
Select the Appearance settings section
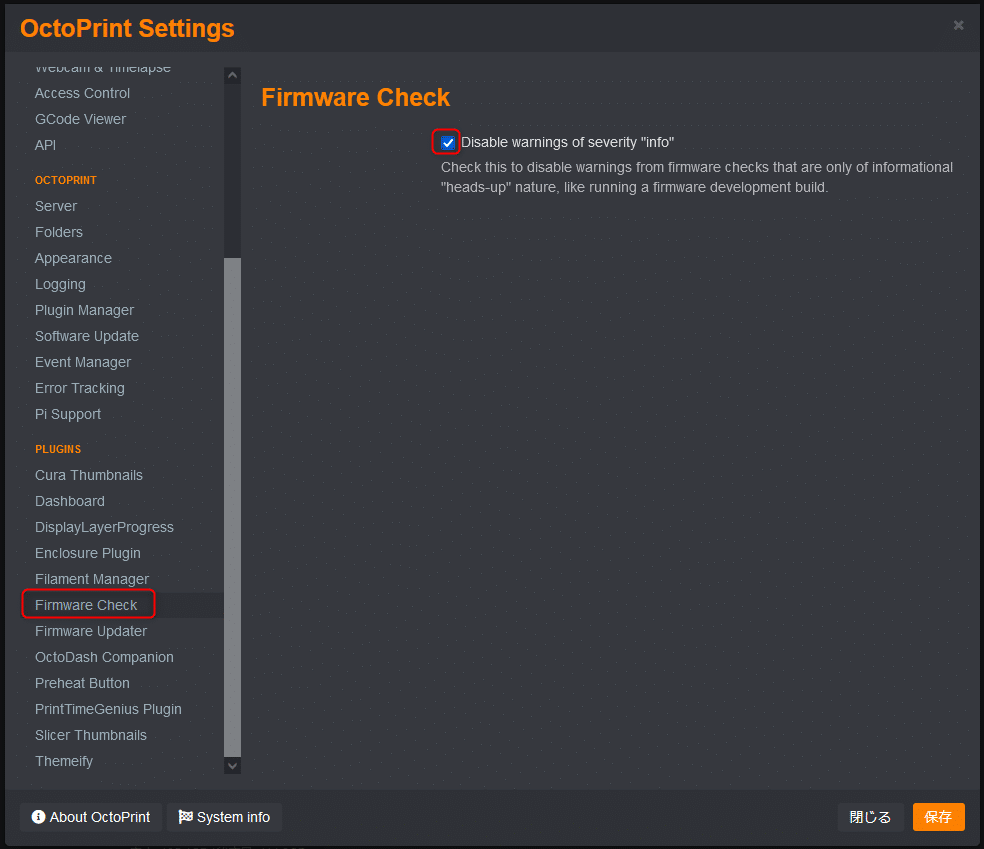[x=73, y=259]
